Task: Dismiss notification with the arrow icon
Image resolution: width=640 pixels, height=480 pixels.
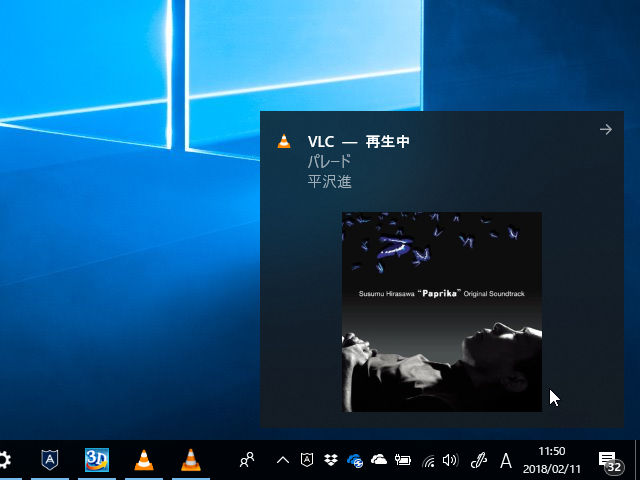Action: tap(606, 129)
